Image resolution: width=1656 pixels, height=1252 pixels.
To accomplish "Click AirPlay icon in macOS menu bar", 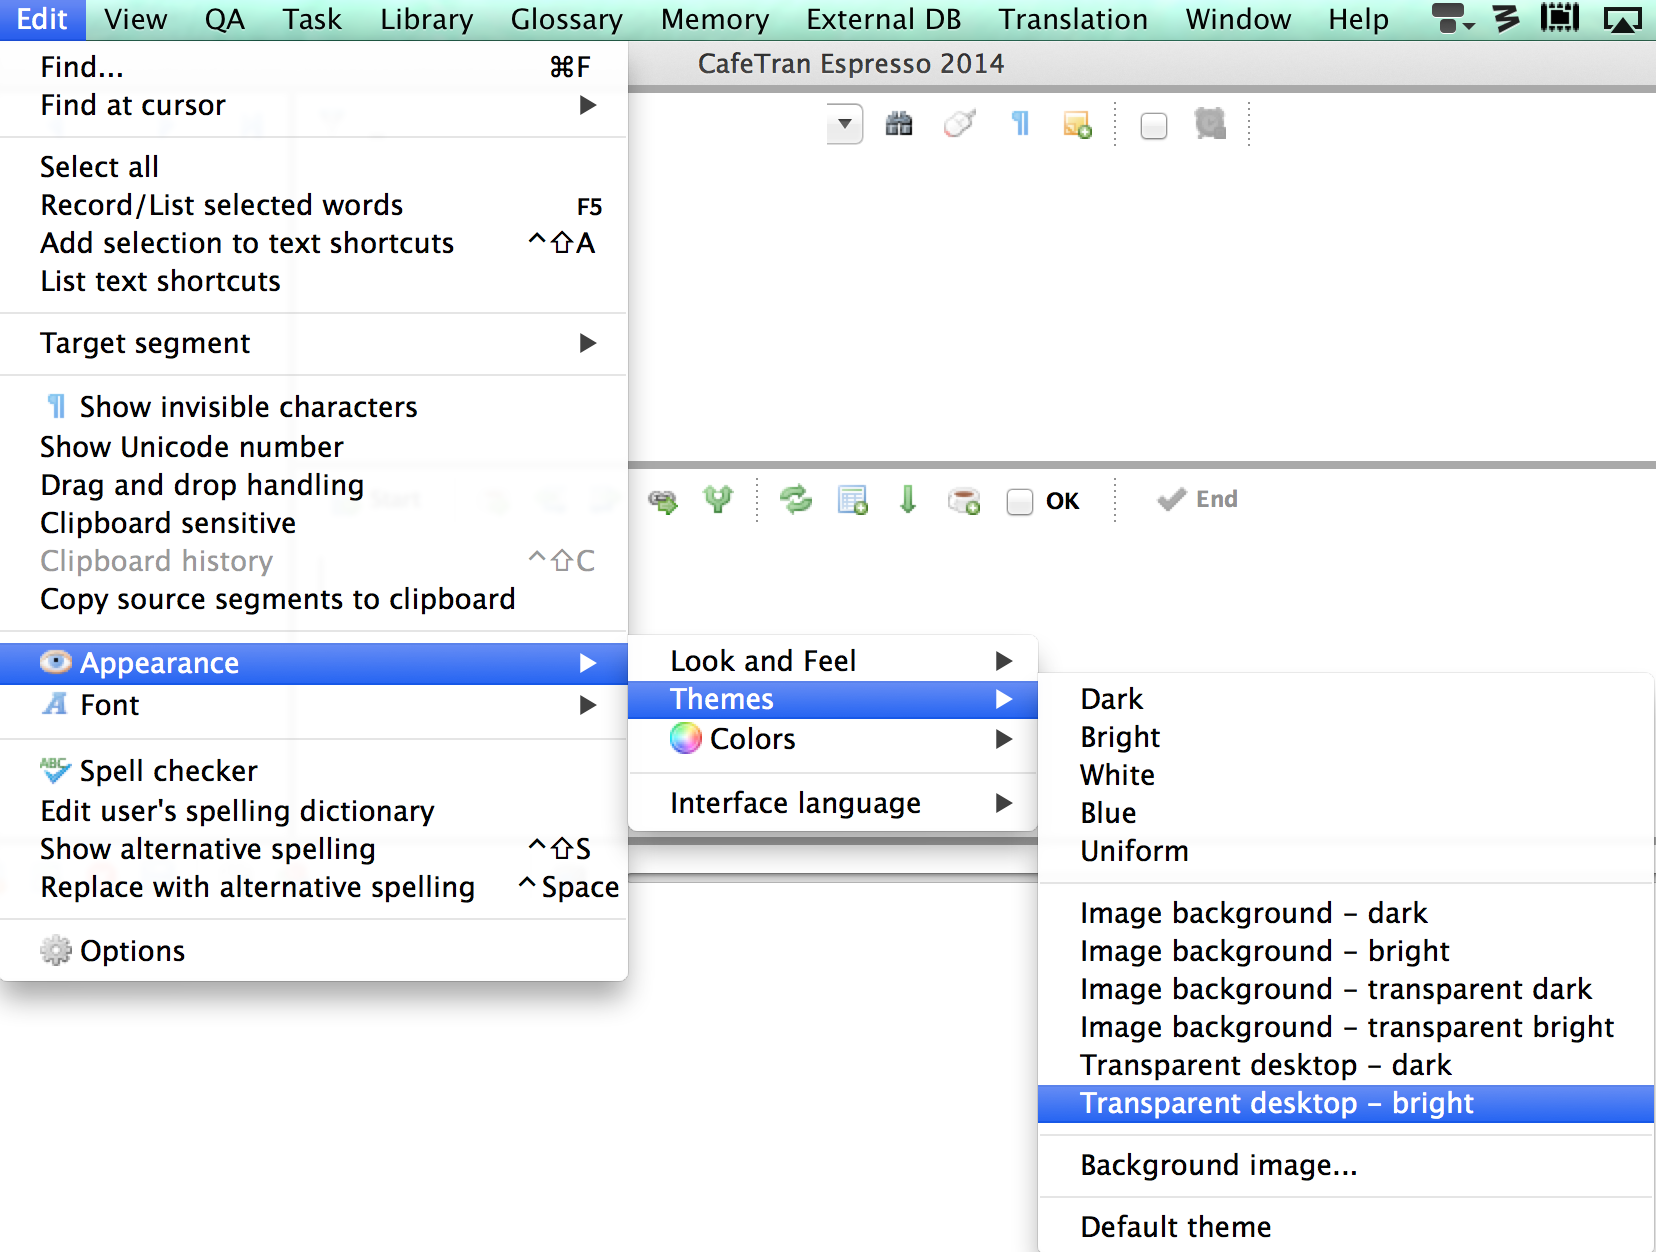I will click(1622, 19).
